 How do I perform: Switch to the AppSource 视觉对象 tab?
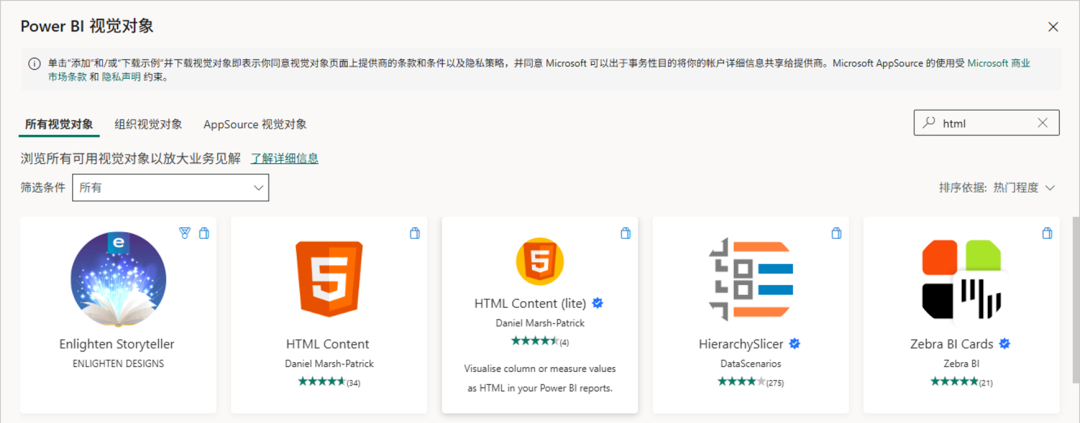pos(255,125)
